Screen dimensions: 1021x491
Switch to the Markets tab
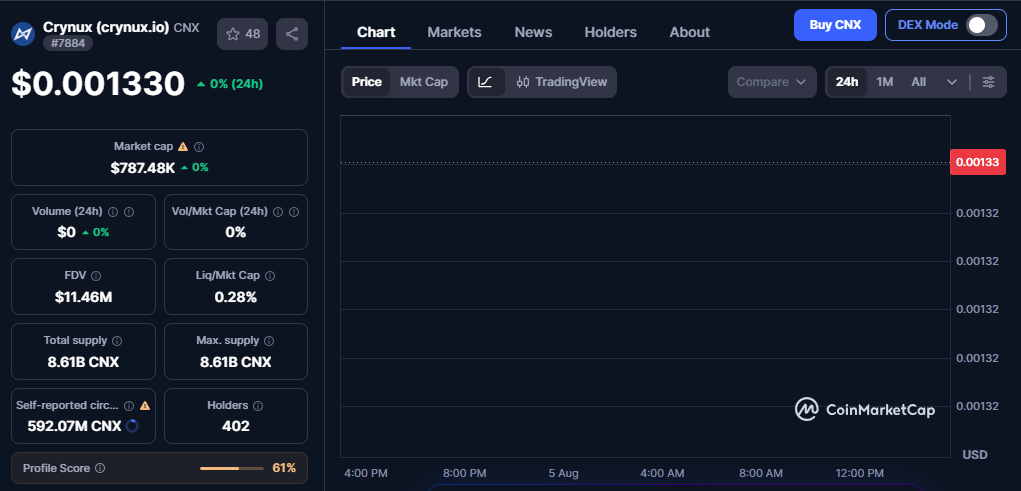click(454, 32)
